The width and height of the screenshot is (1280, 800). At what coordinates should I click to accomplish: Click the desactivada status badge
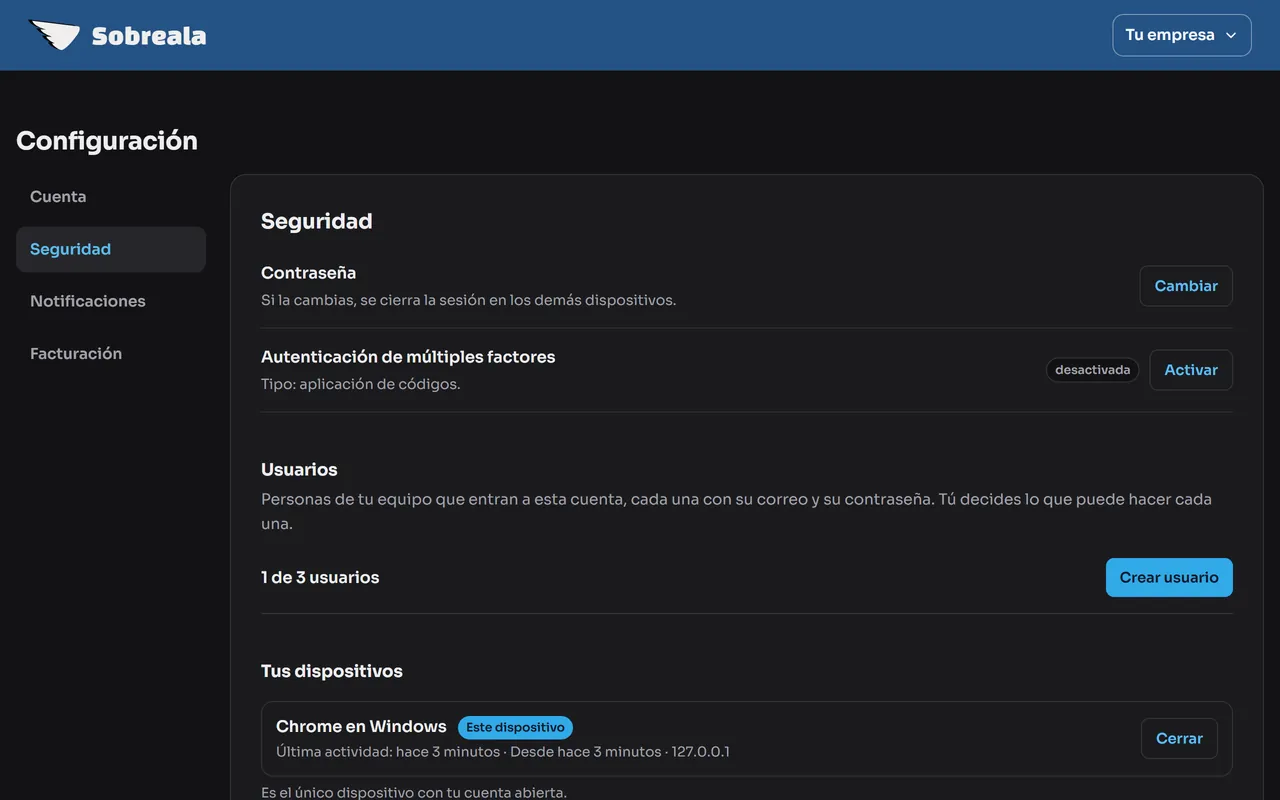[1092, 370]
